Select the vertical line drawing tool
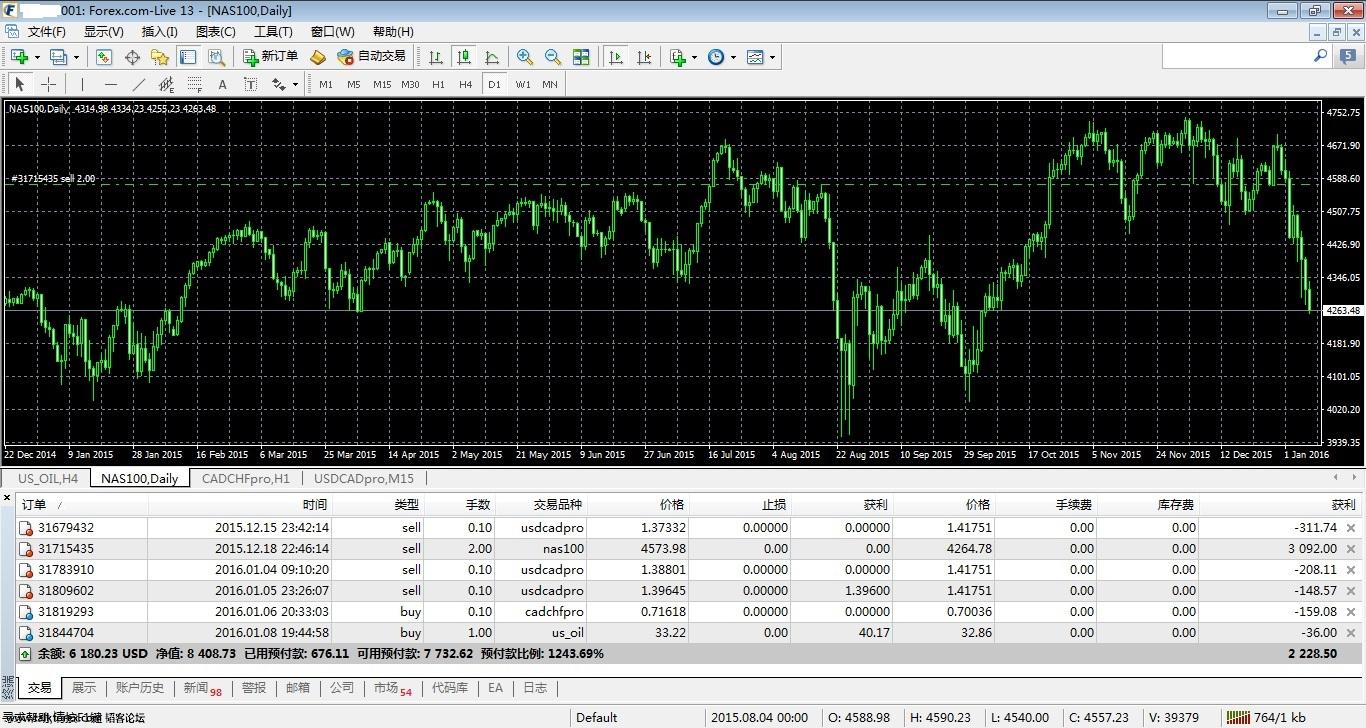1366x728 pixels. [x=82, y=84]
